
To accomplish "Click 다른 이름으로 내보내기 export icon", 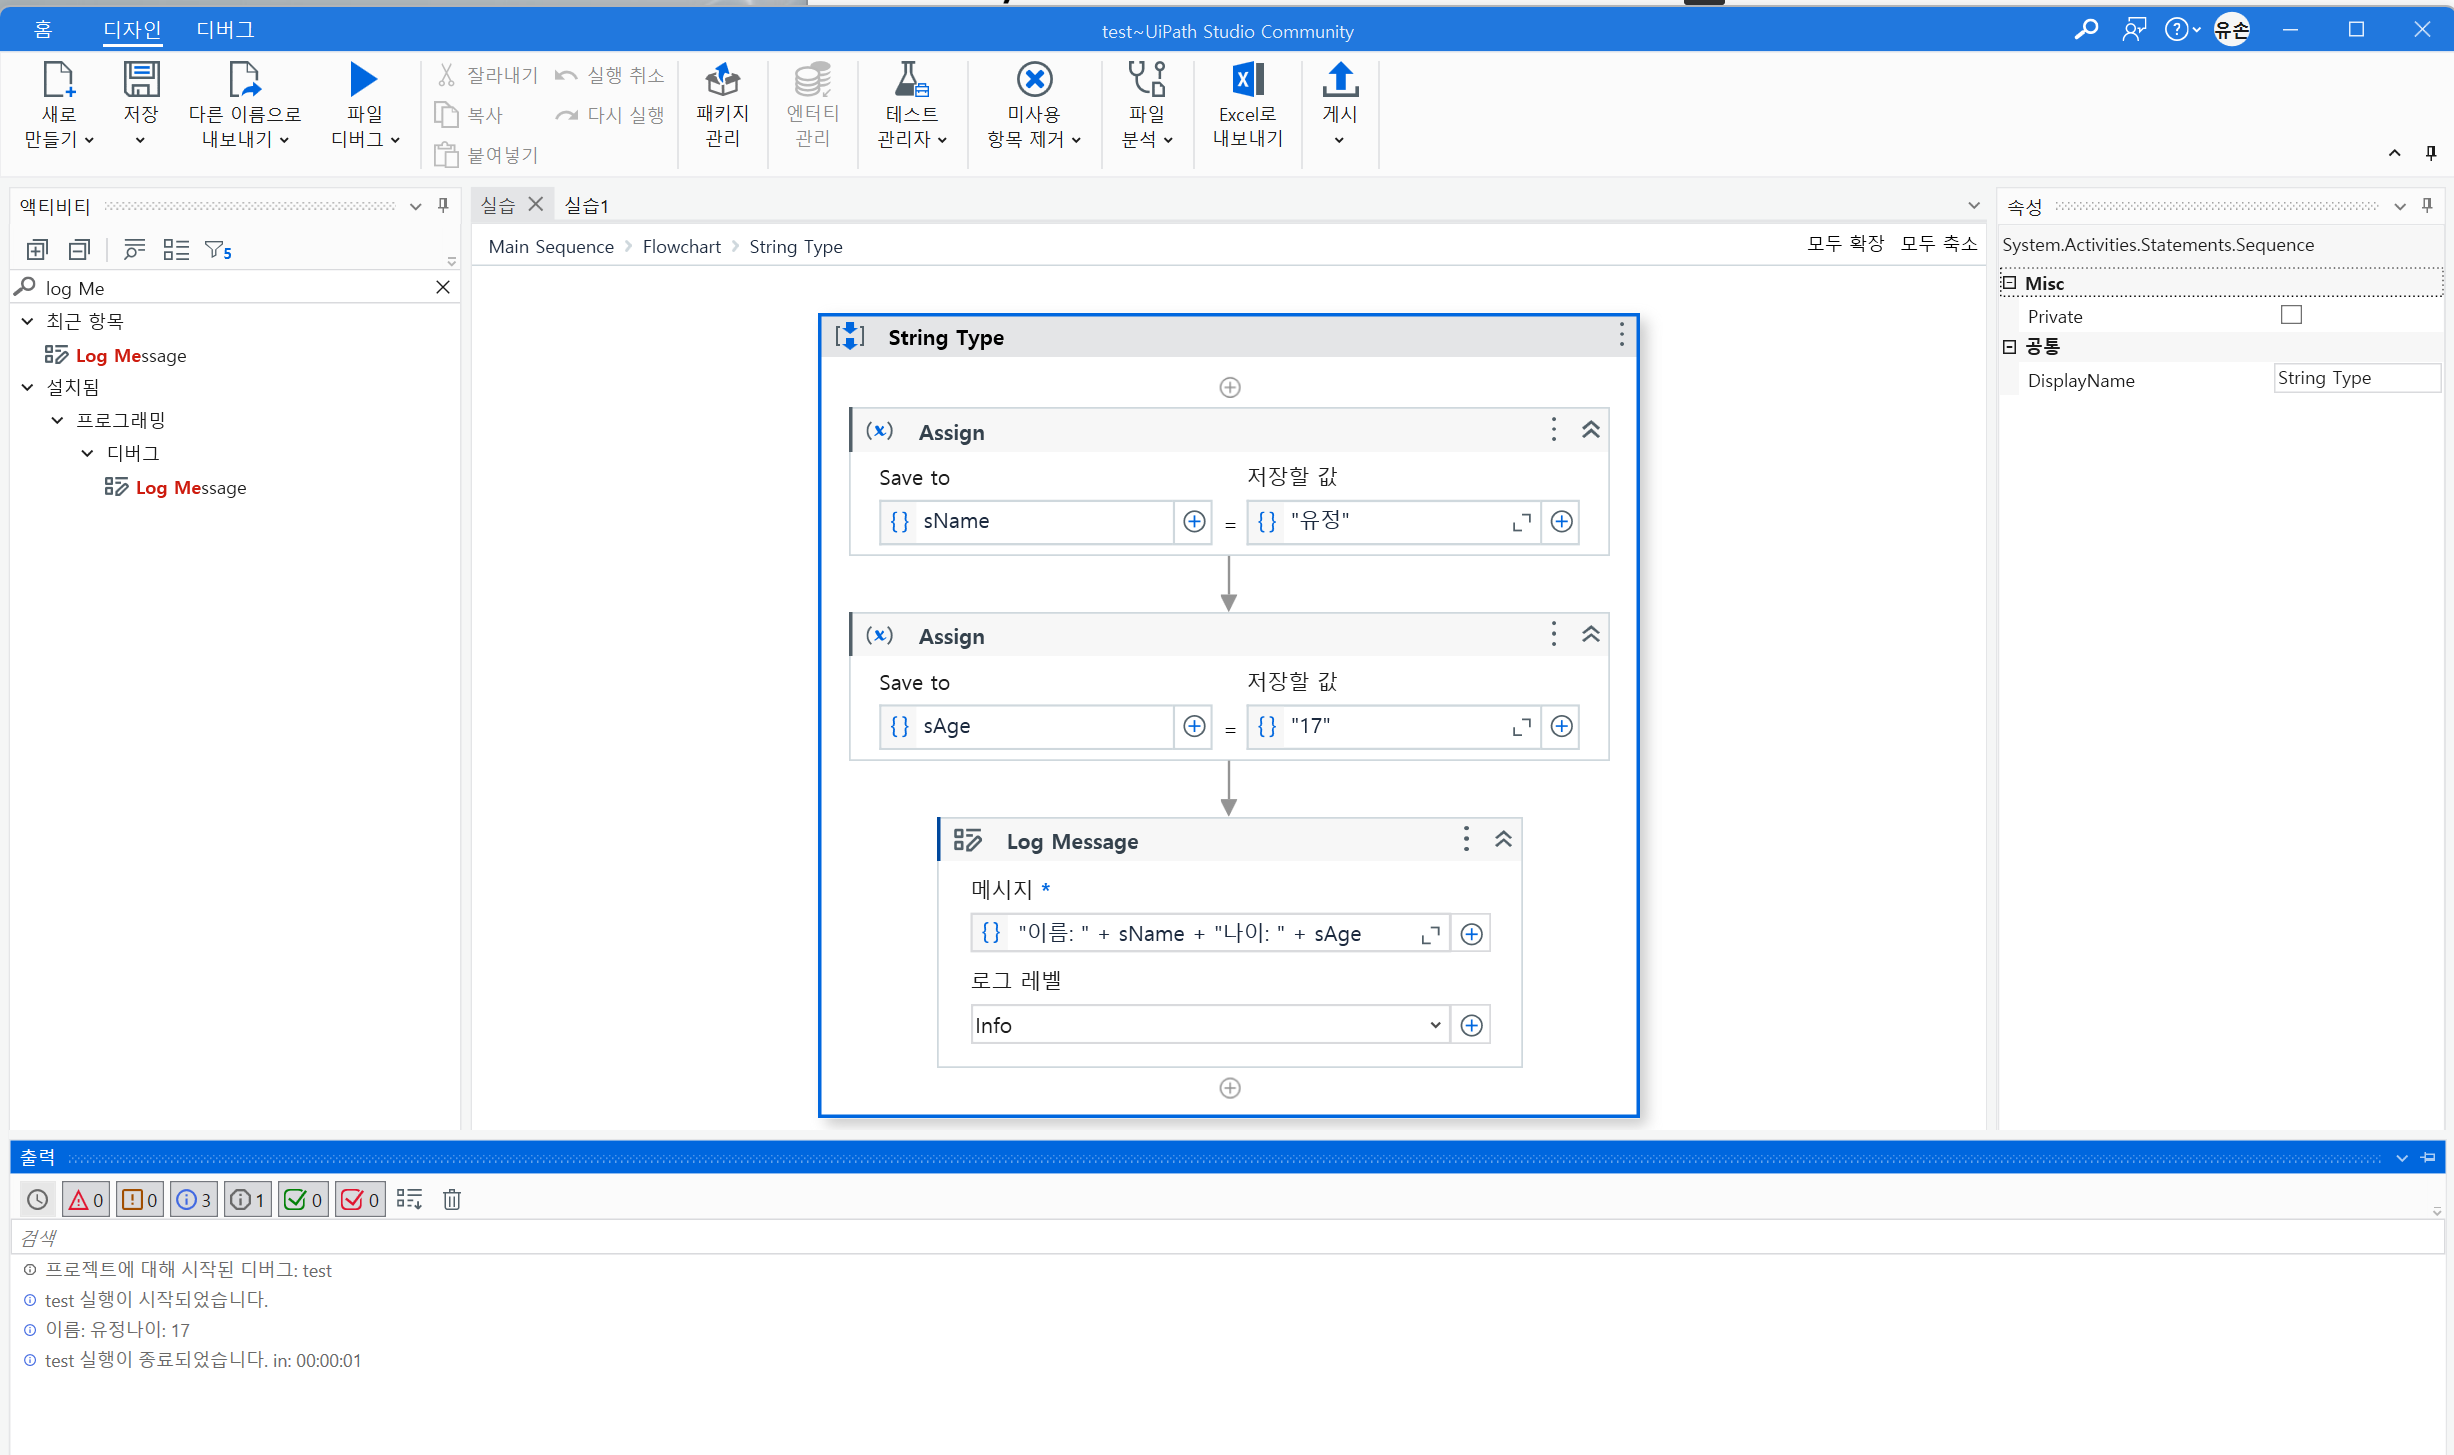I will pos(244,80).
